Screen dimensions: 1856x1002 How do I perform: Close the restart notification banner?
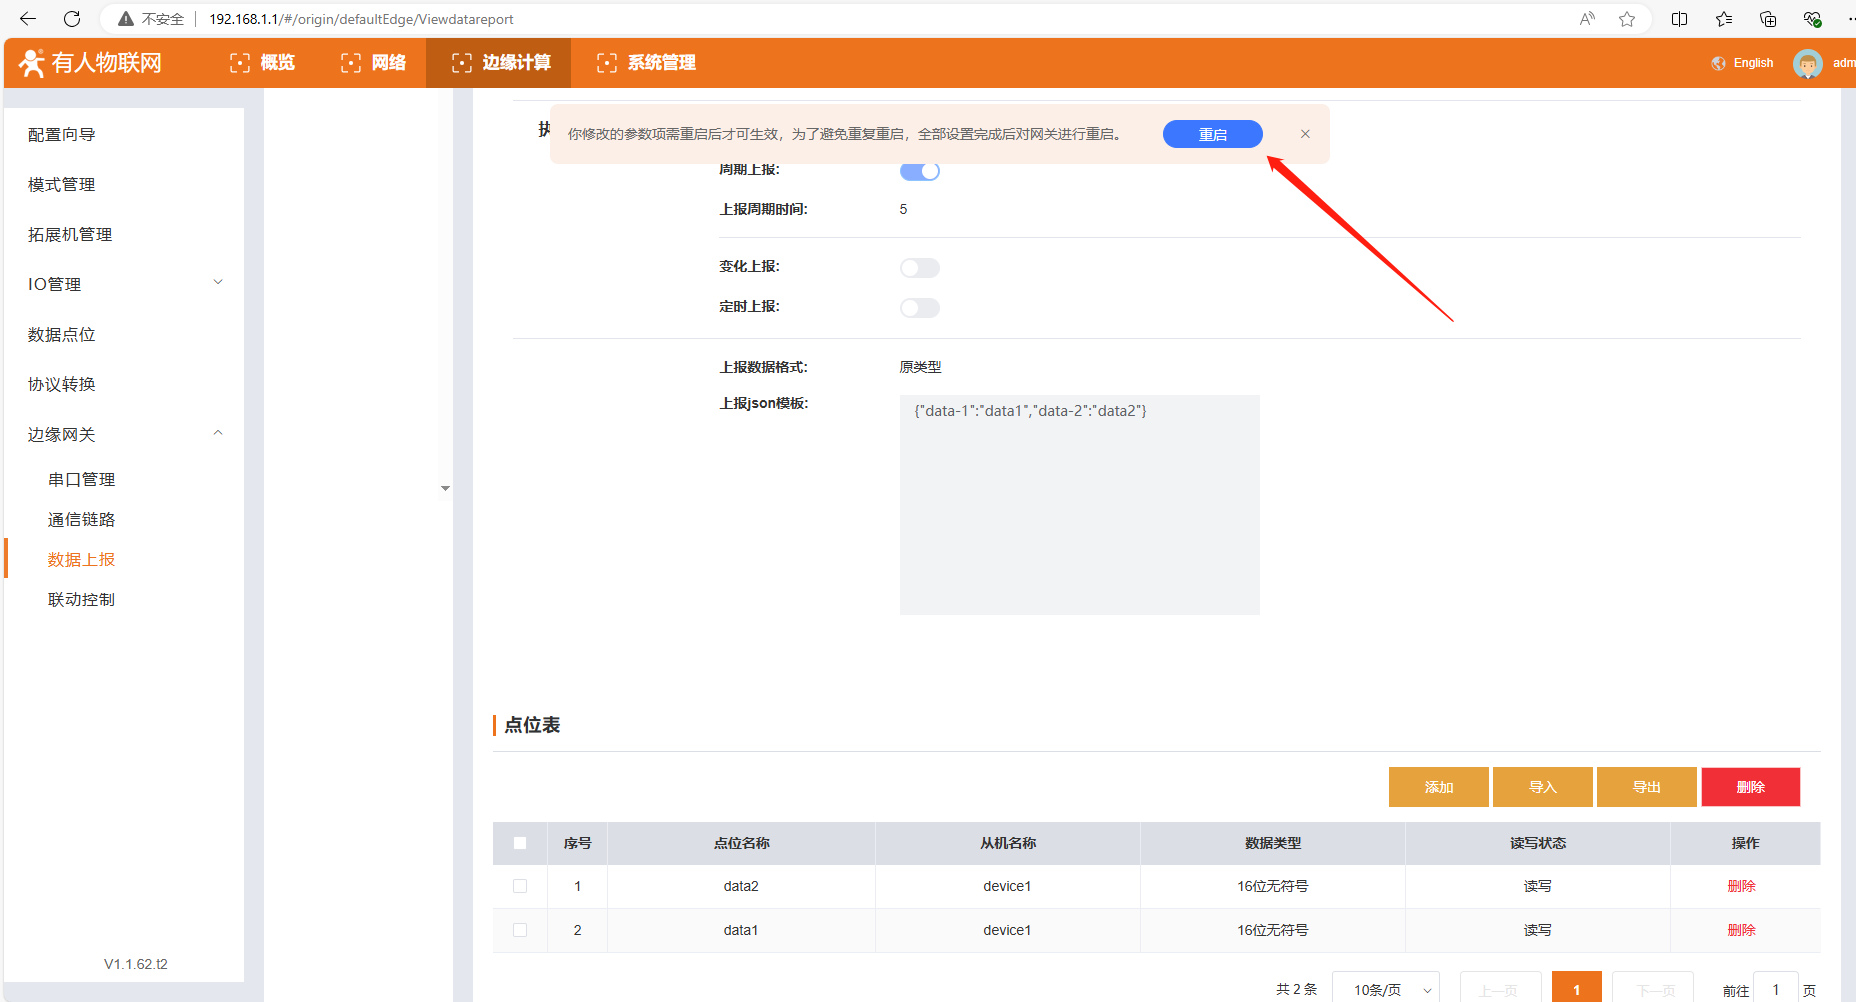1305,134
